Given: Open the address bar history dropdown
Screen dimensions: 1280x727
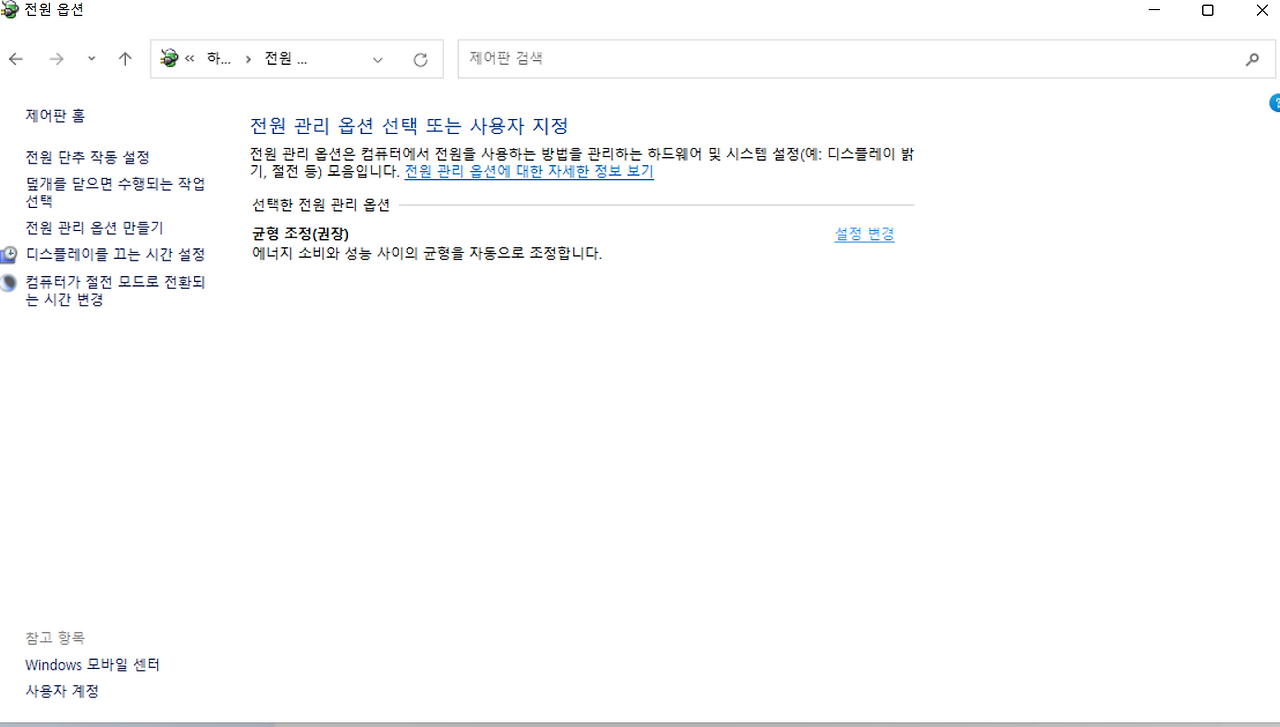Looking at the screenshot, I should point(378,59).
